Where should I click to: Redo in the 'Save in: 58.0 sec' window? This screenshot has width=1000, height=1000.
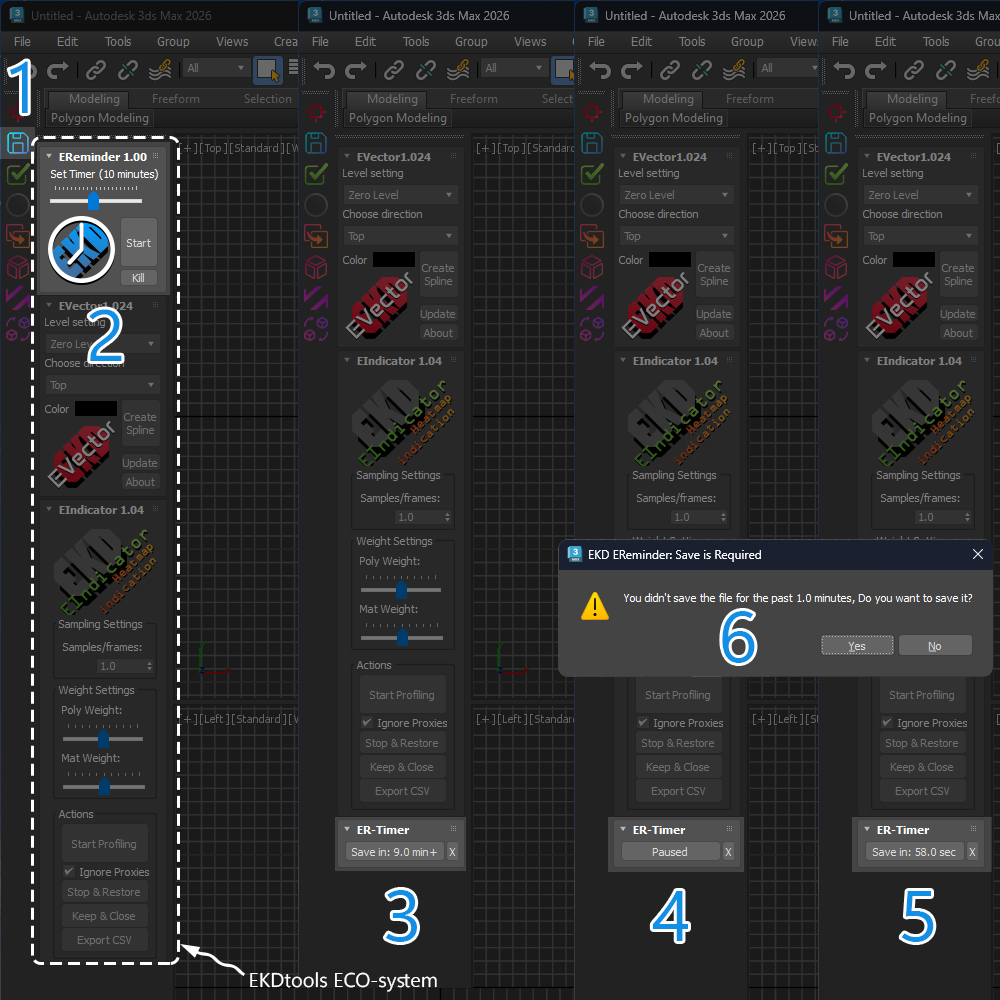[876, 70]
